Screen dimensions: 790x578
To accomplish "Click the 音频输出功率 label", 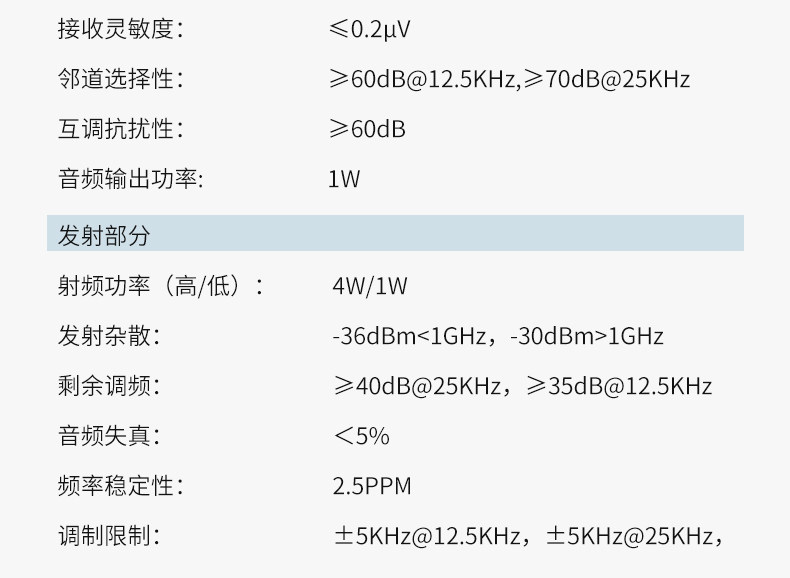I will [130, 180].
